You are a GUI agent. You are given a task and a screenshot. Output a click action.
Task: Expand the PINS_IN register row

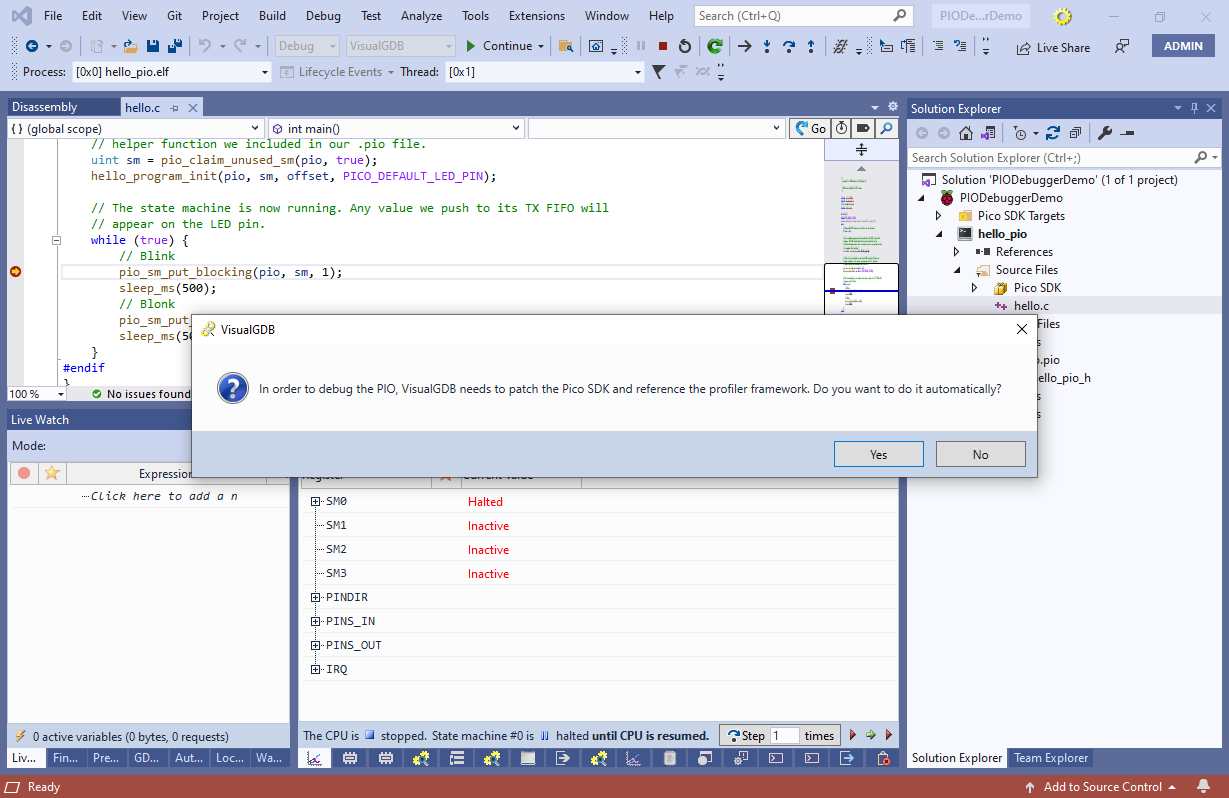point(316,621)
